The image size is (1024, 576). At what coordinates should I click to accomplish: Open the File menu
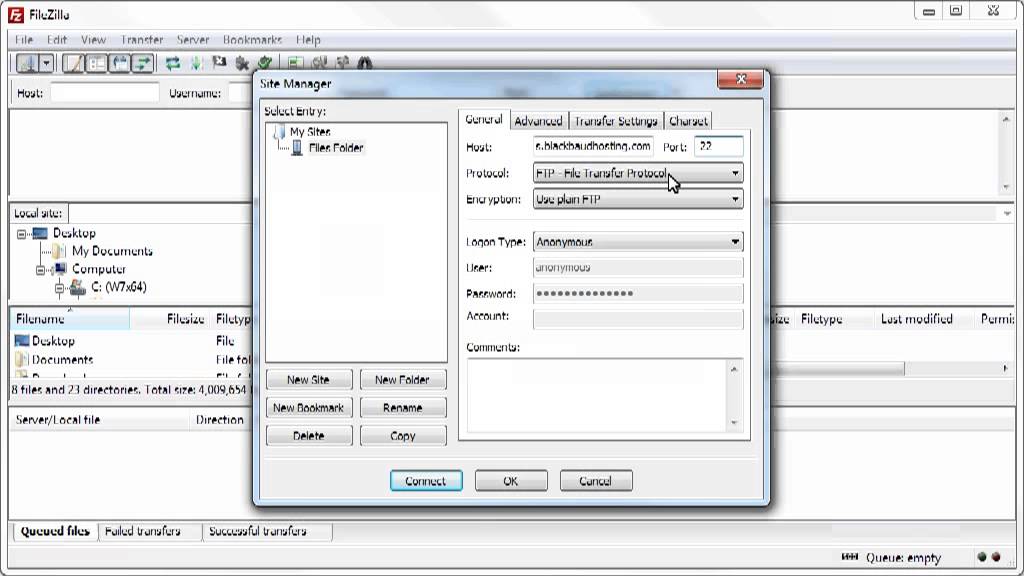tap(24, 40)
